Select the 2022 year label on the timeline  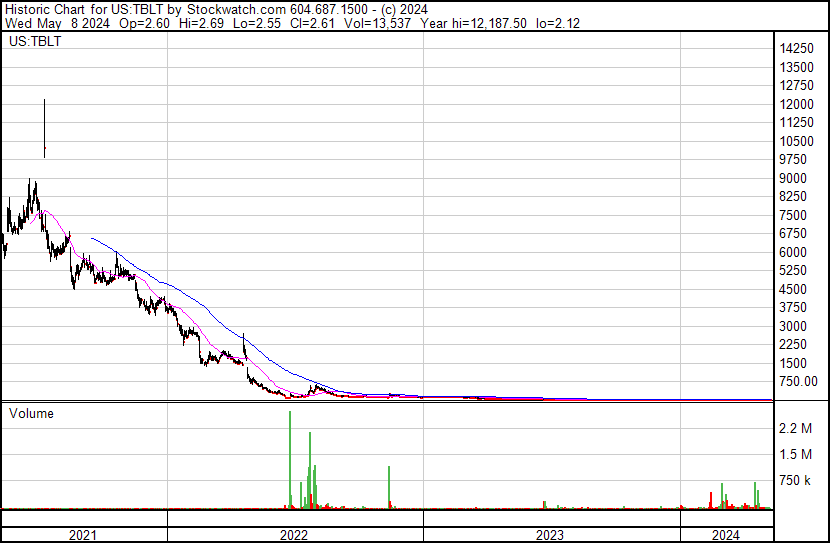pyautogui.click(x=294, y=534)
